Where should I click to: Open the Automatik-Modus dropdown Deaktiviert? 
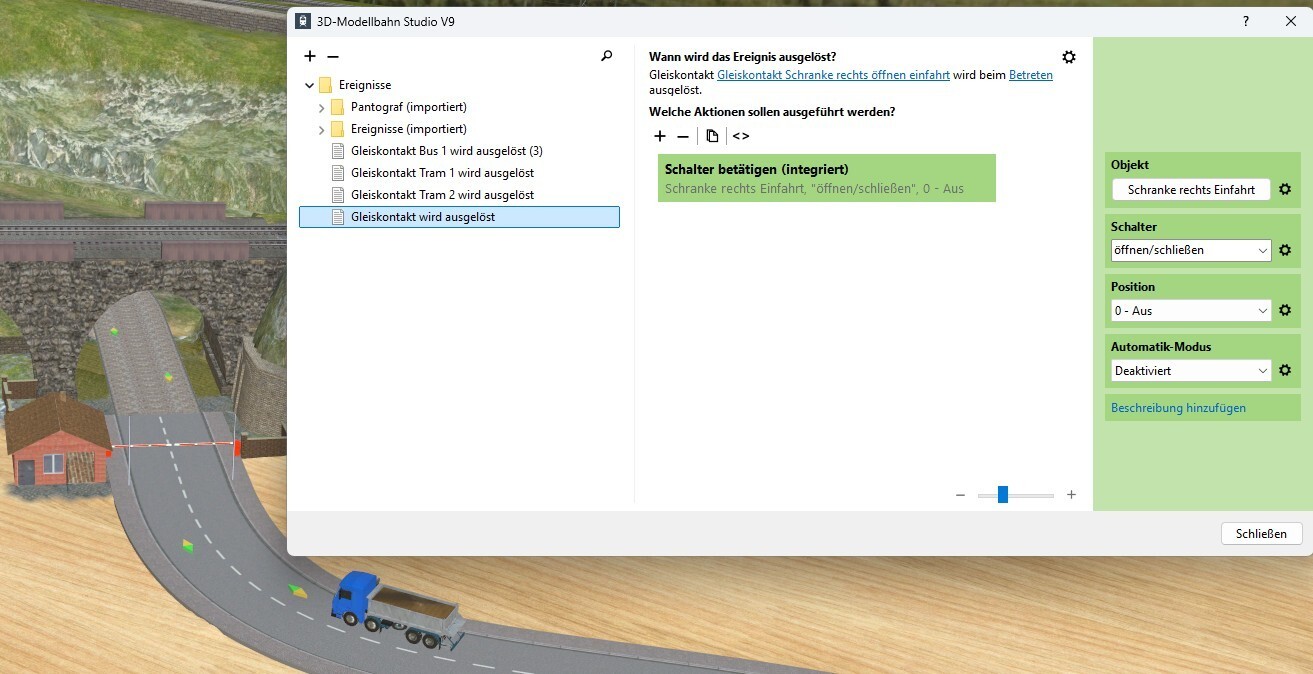[1191, 370]
